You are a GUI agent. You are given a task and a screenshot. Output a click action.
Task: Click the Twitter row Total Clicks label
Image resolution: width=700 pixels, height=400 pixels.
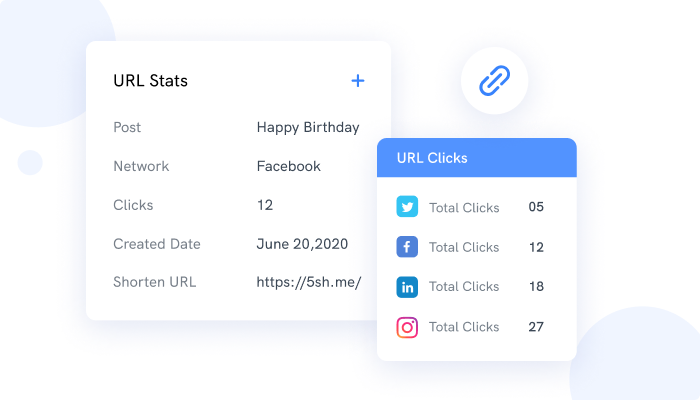[464, 208]
